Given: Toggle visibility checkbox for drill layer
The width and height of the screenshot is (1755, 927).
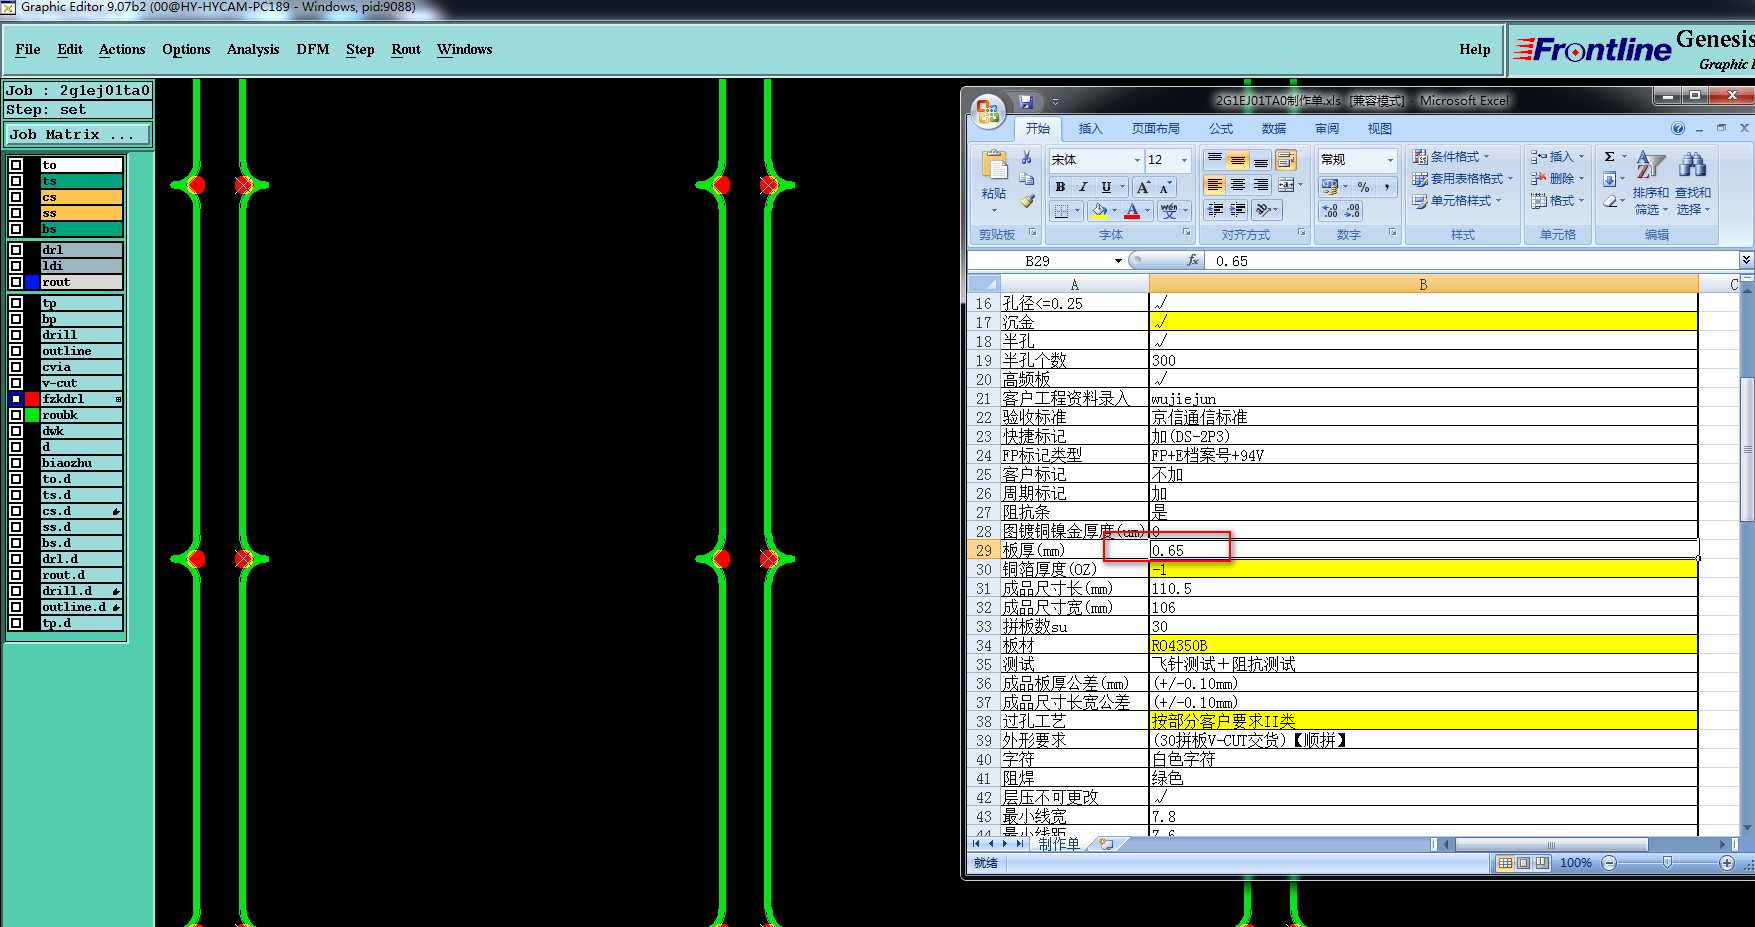Looking at the screenshot, I should [x=16, y=335].
